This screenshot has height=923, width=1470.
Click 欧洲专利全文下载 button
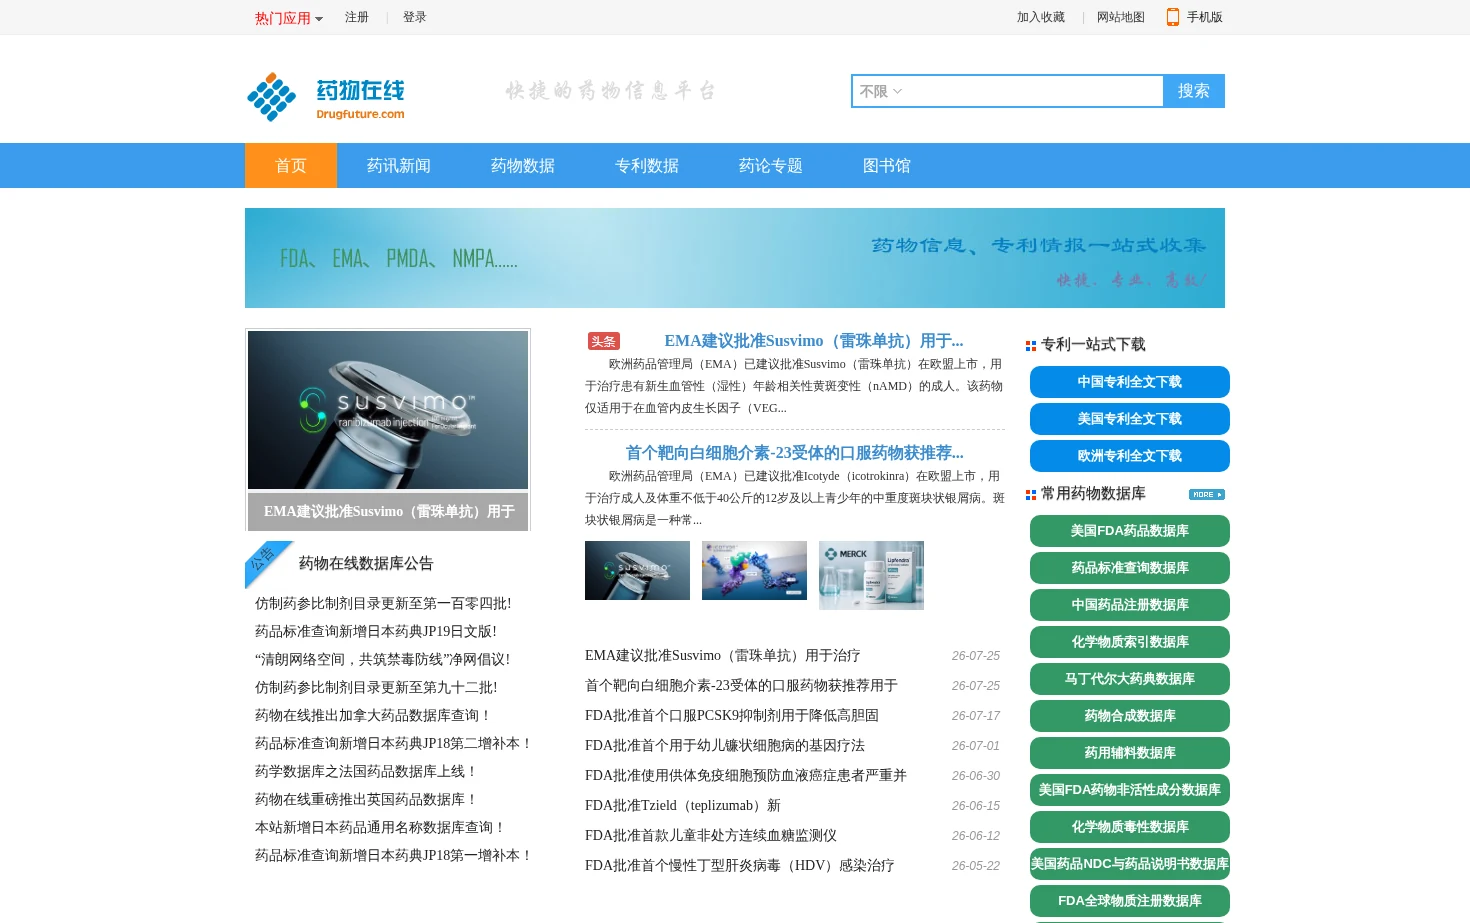(x=1130, y=456)
